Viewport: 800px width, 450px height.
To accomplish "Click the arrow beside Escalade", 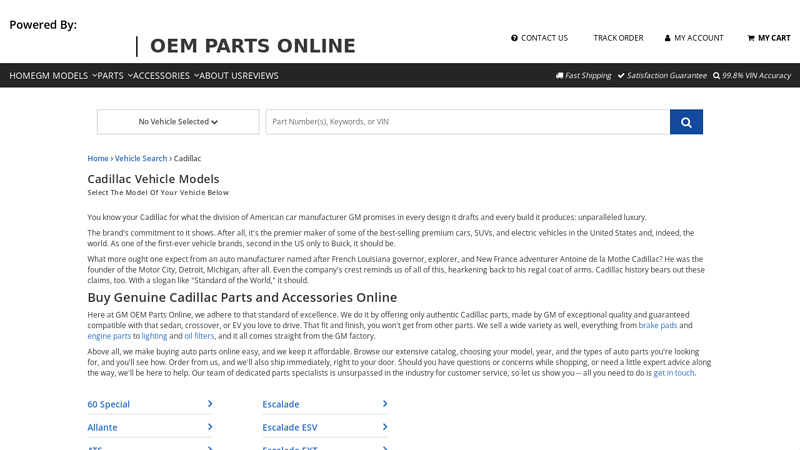I will (385, 404).
